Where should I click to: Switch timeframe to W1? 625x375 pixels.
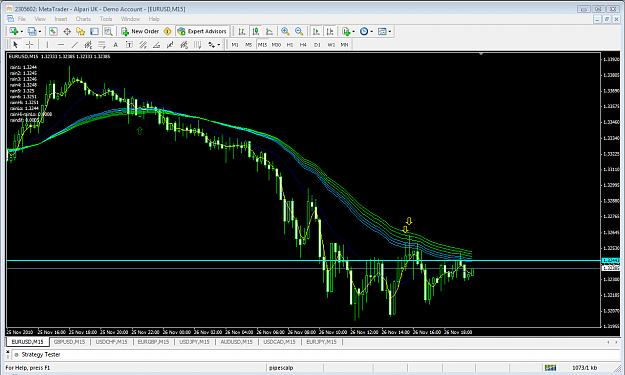(331, 45)
